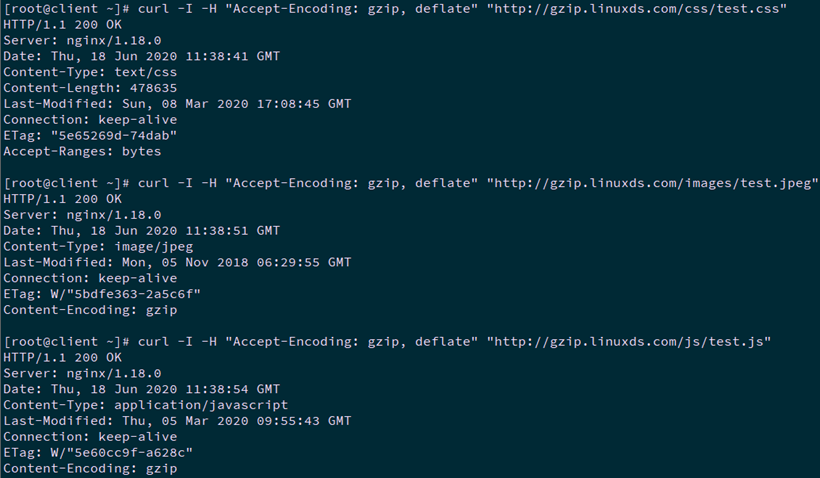Click the last Content-Encoding: gzip line

90,468
